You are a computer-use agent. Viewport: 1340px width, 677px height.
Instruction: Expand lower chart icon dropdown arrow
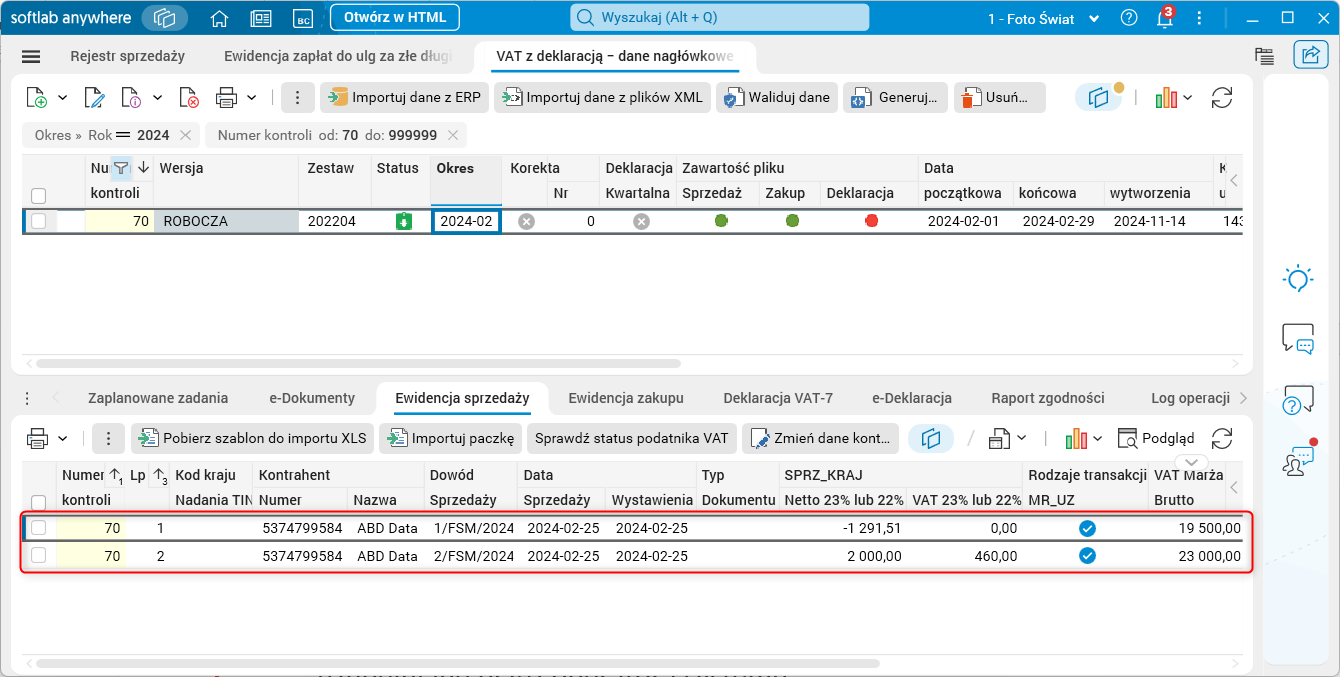[1098, 438]
